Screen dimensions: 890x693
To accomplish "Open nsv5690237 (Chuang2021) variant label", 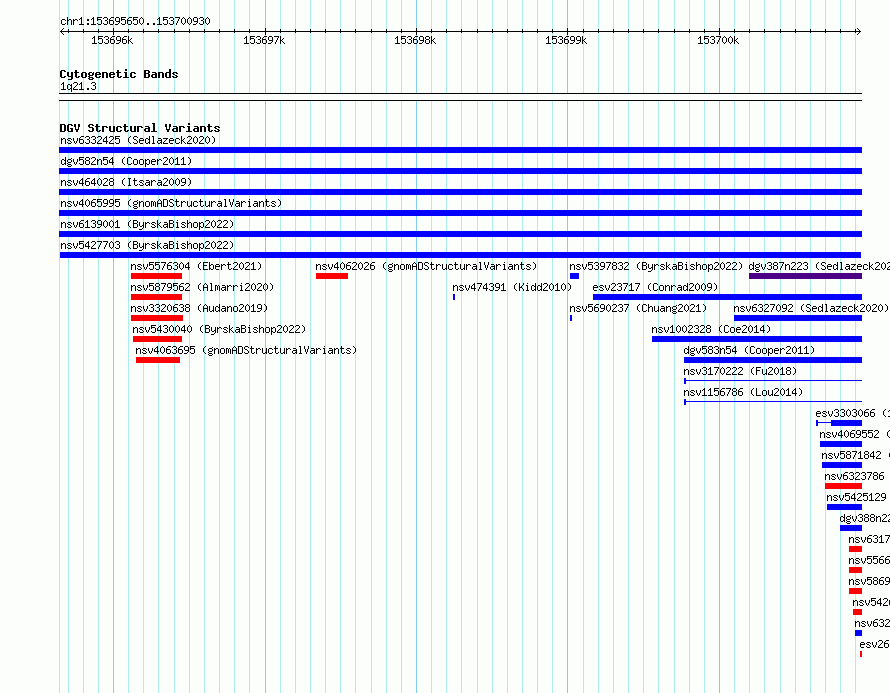I will 638,308.
